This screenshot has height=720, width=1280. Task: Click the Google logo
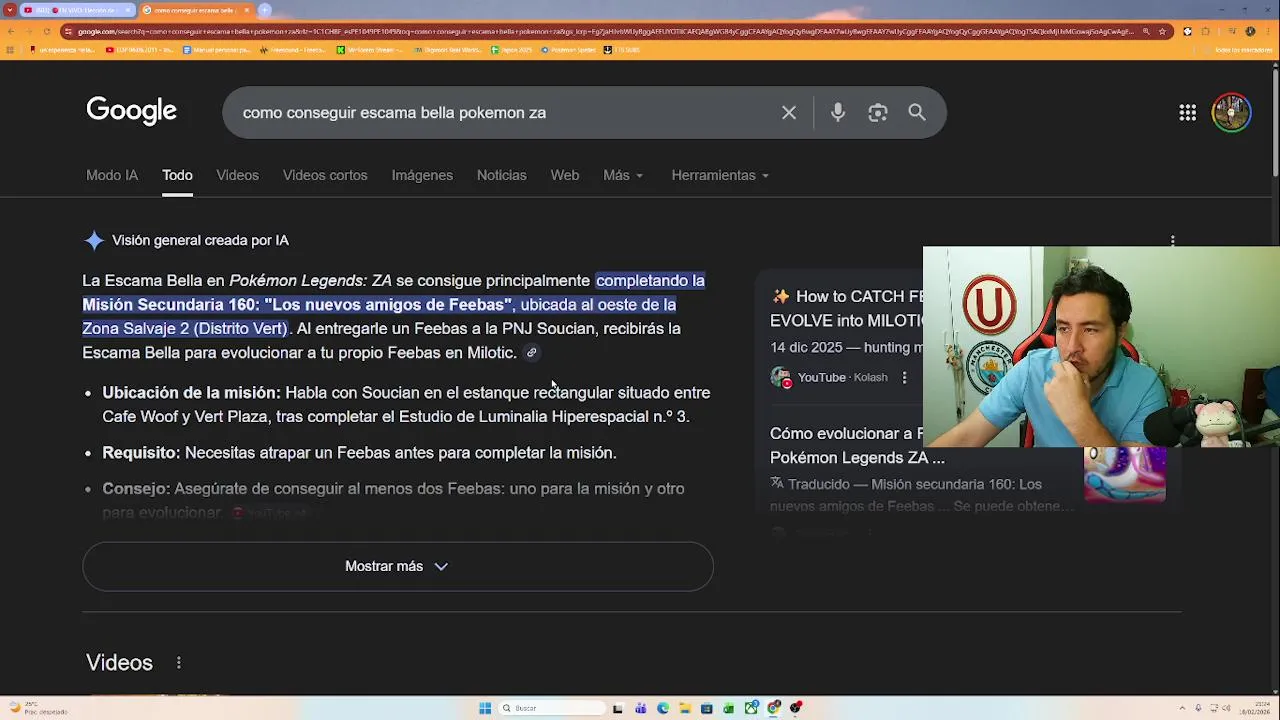click(x=131, y=110)
